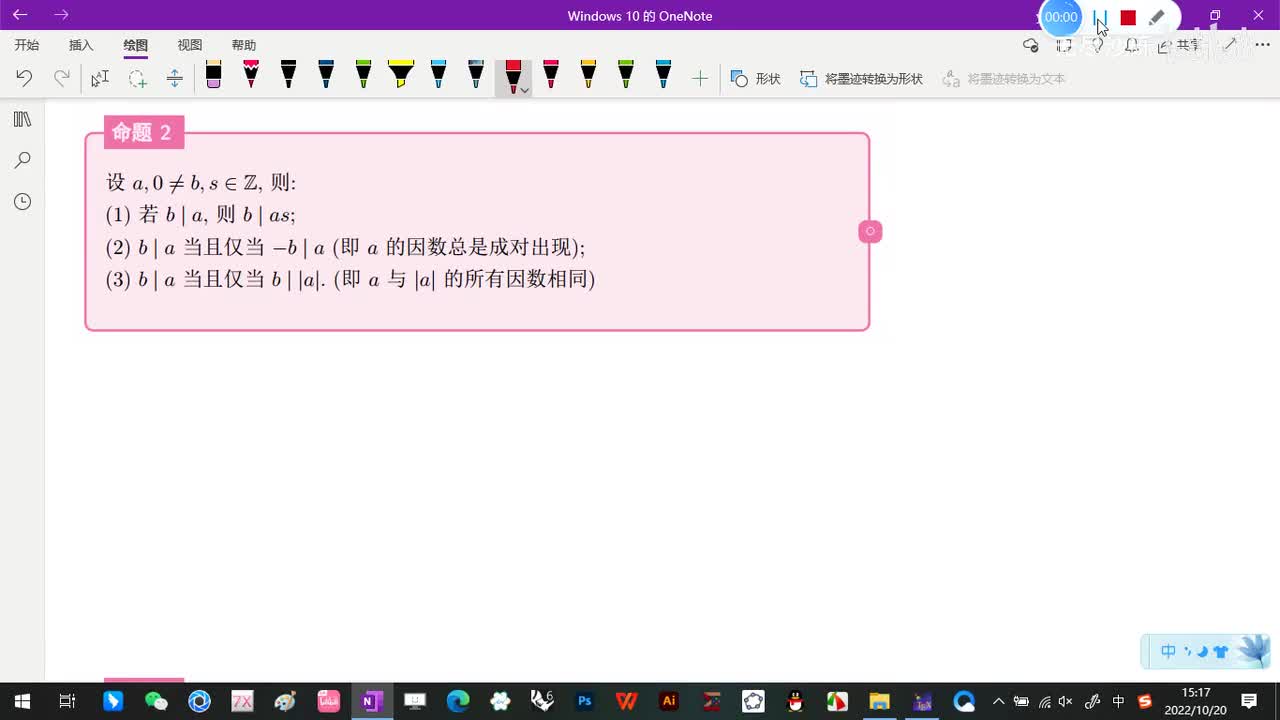Open Adobe Illustrator from the taskbar
The width and height of the screenshot is (1280, 720).
point(669,701)
